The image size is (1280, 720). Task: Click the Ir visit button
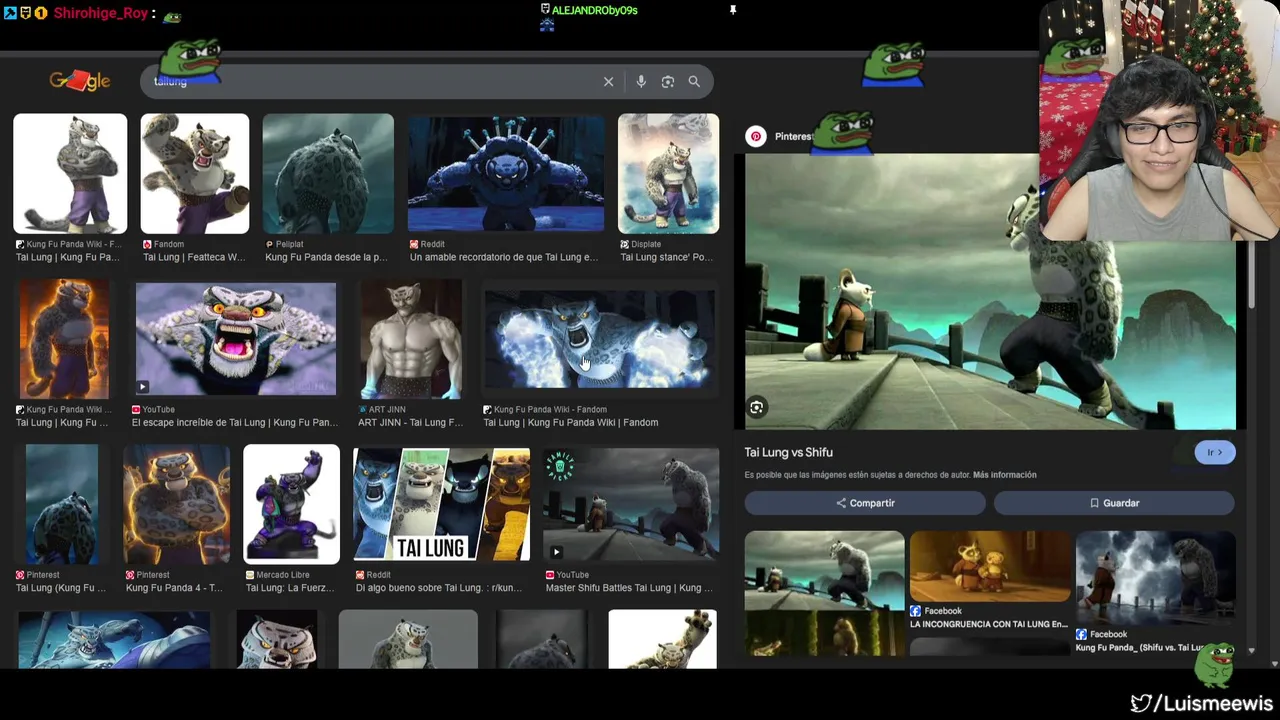click(x=1215, y=452)
